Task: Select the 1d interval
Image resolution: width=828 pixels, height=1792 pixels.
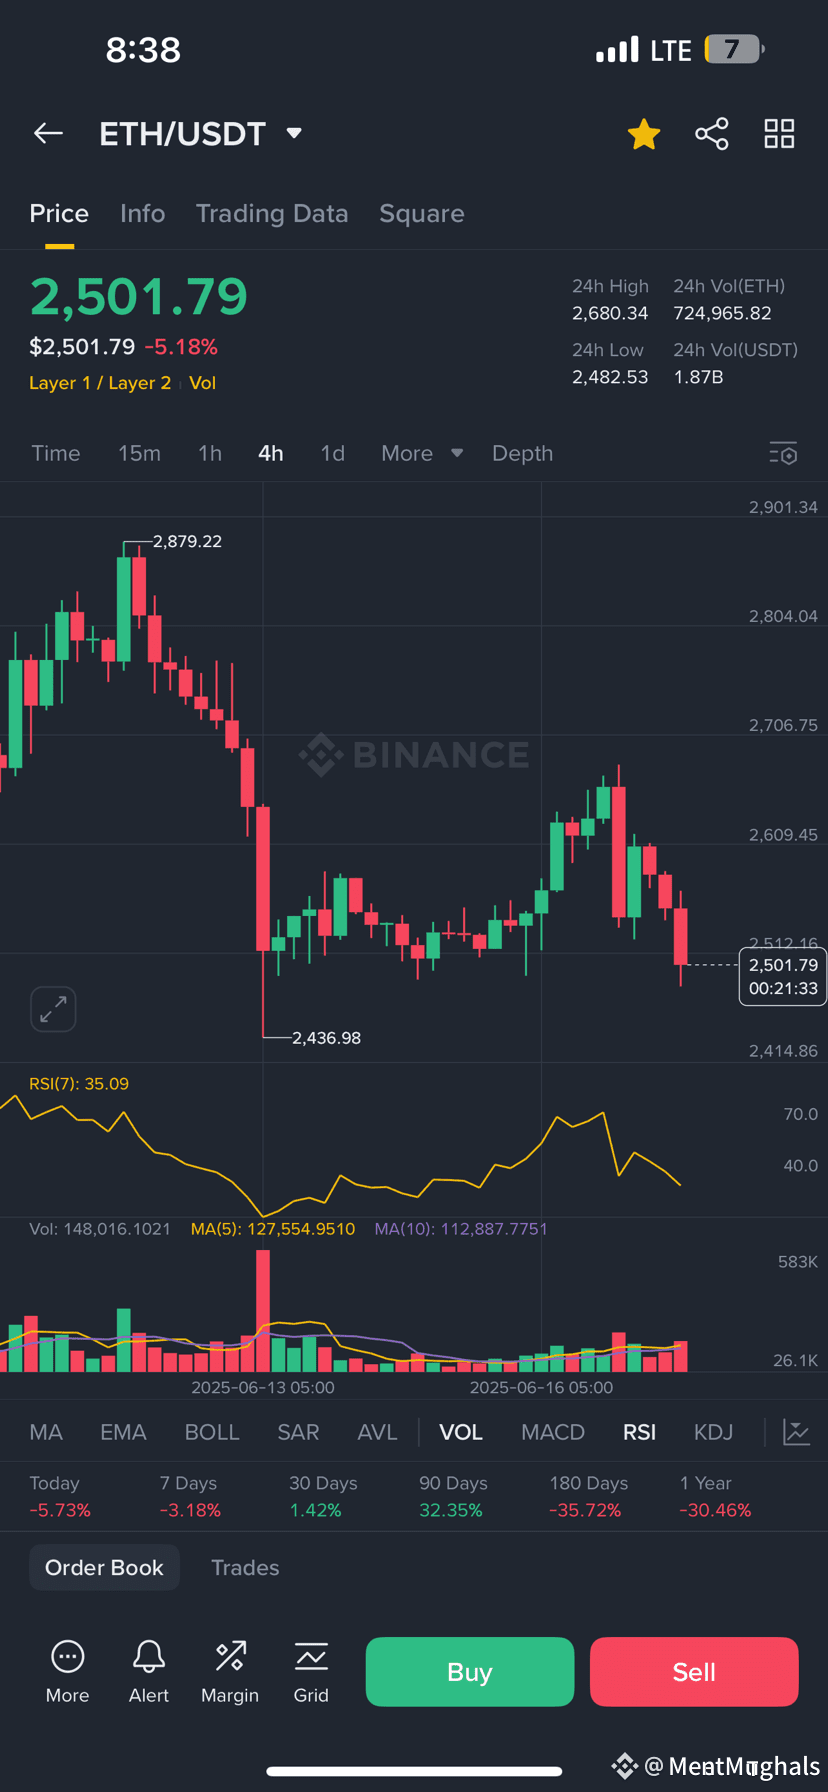Action: [333, 453]
